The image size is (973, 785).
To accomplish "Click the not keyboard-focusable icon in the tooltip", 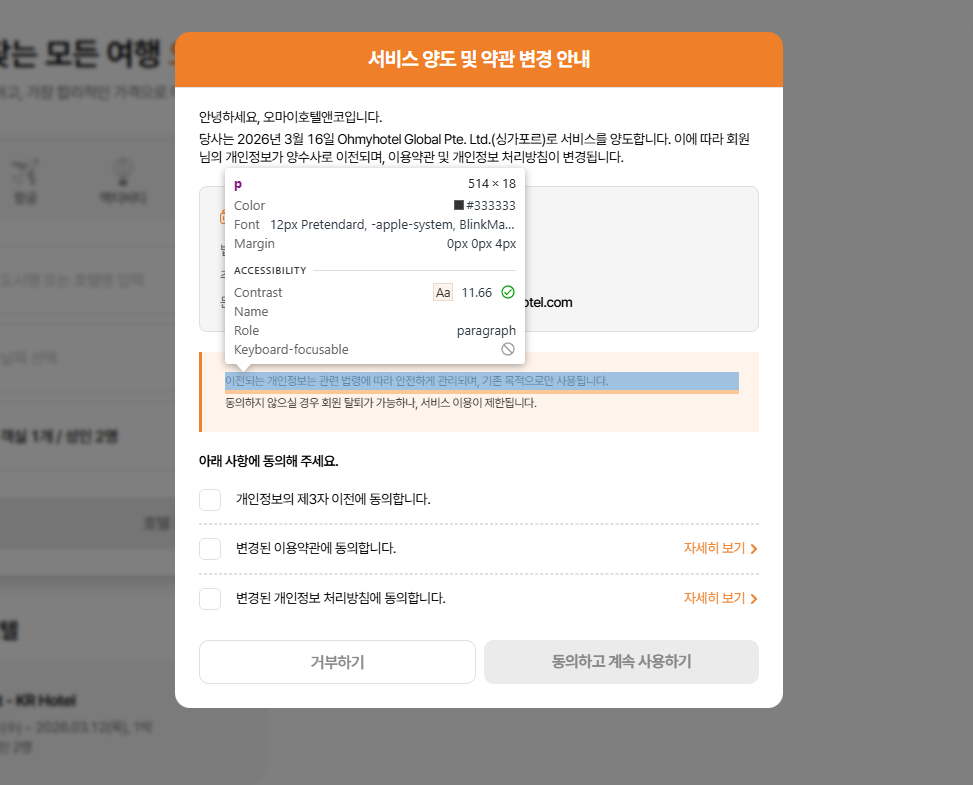I will pos(508,349).
